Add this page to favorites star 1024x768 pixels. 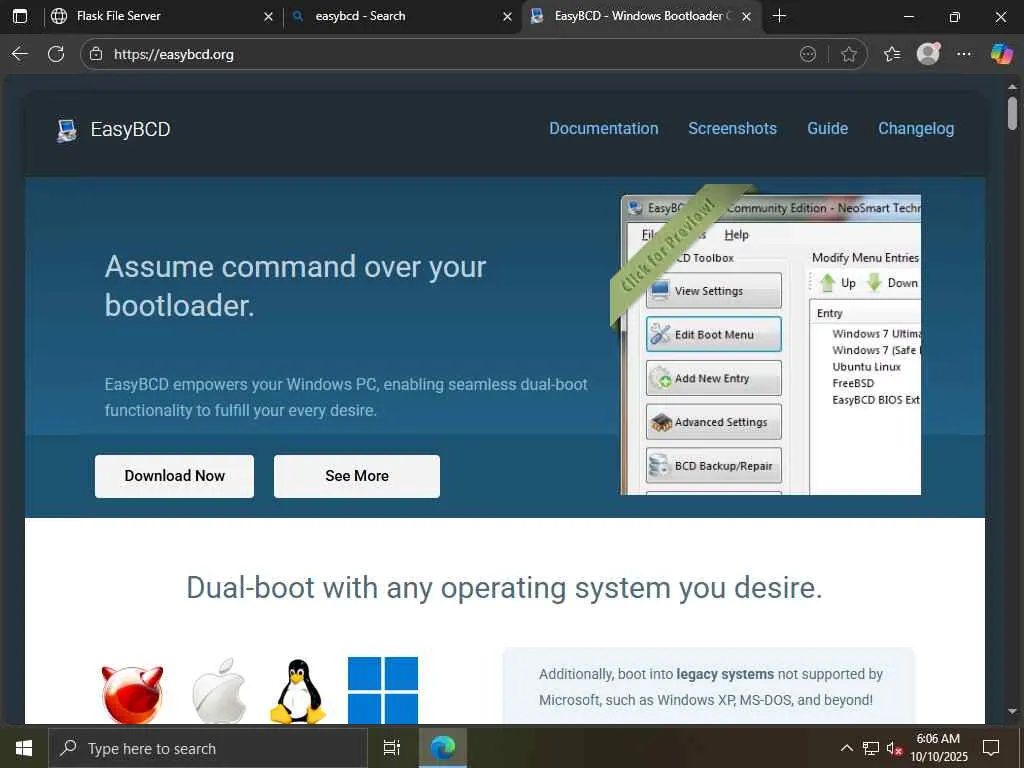pyautogui.click(x=848, y=54)
